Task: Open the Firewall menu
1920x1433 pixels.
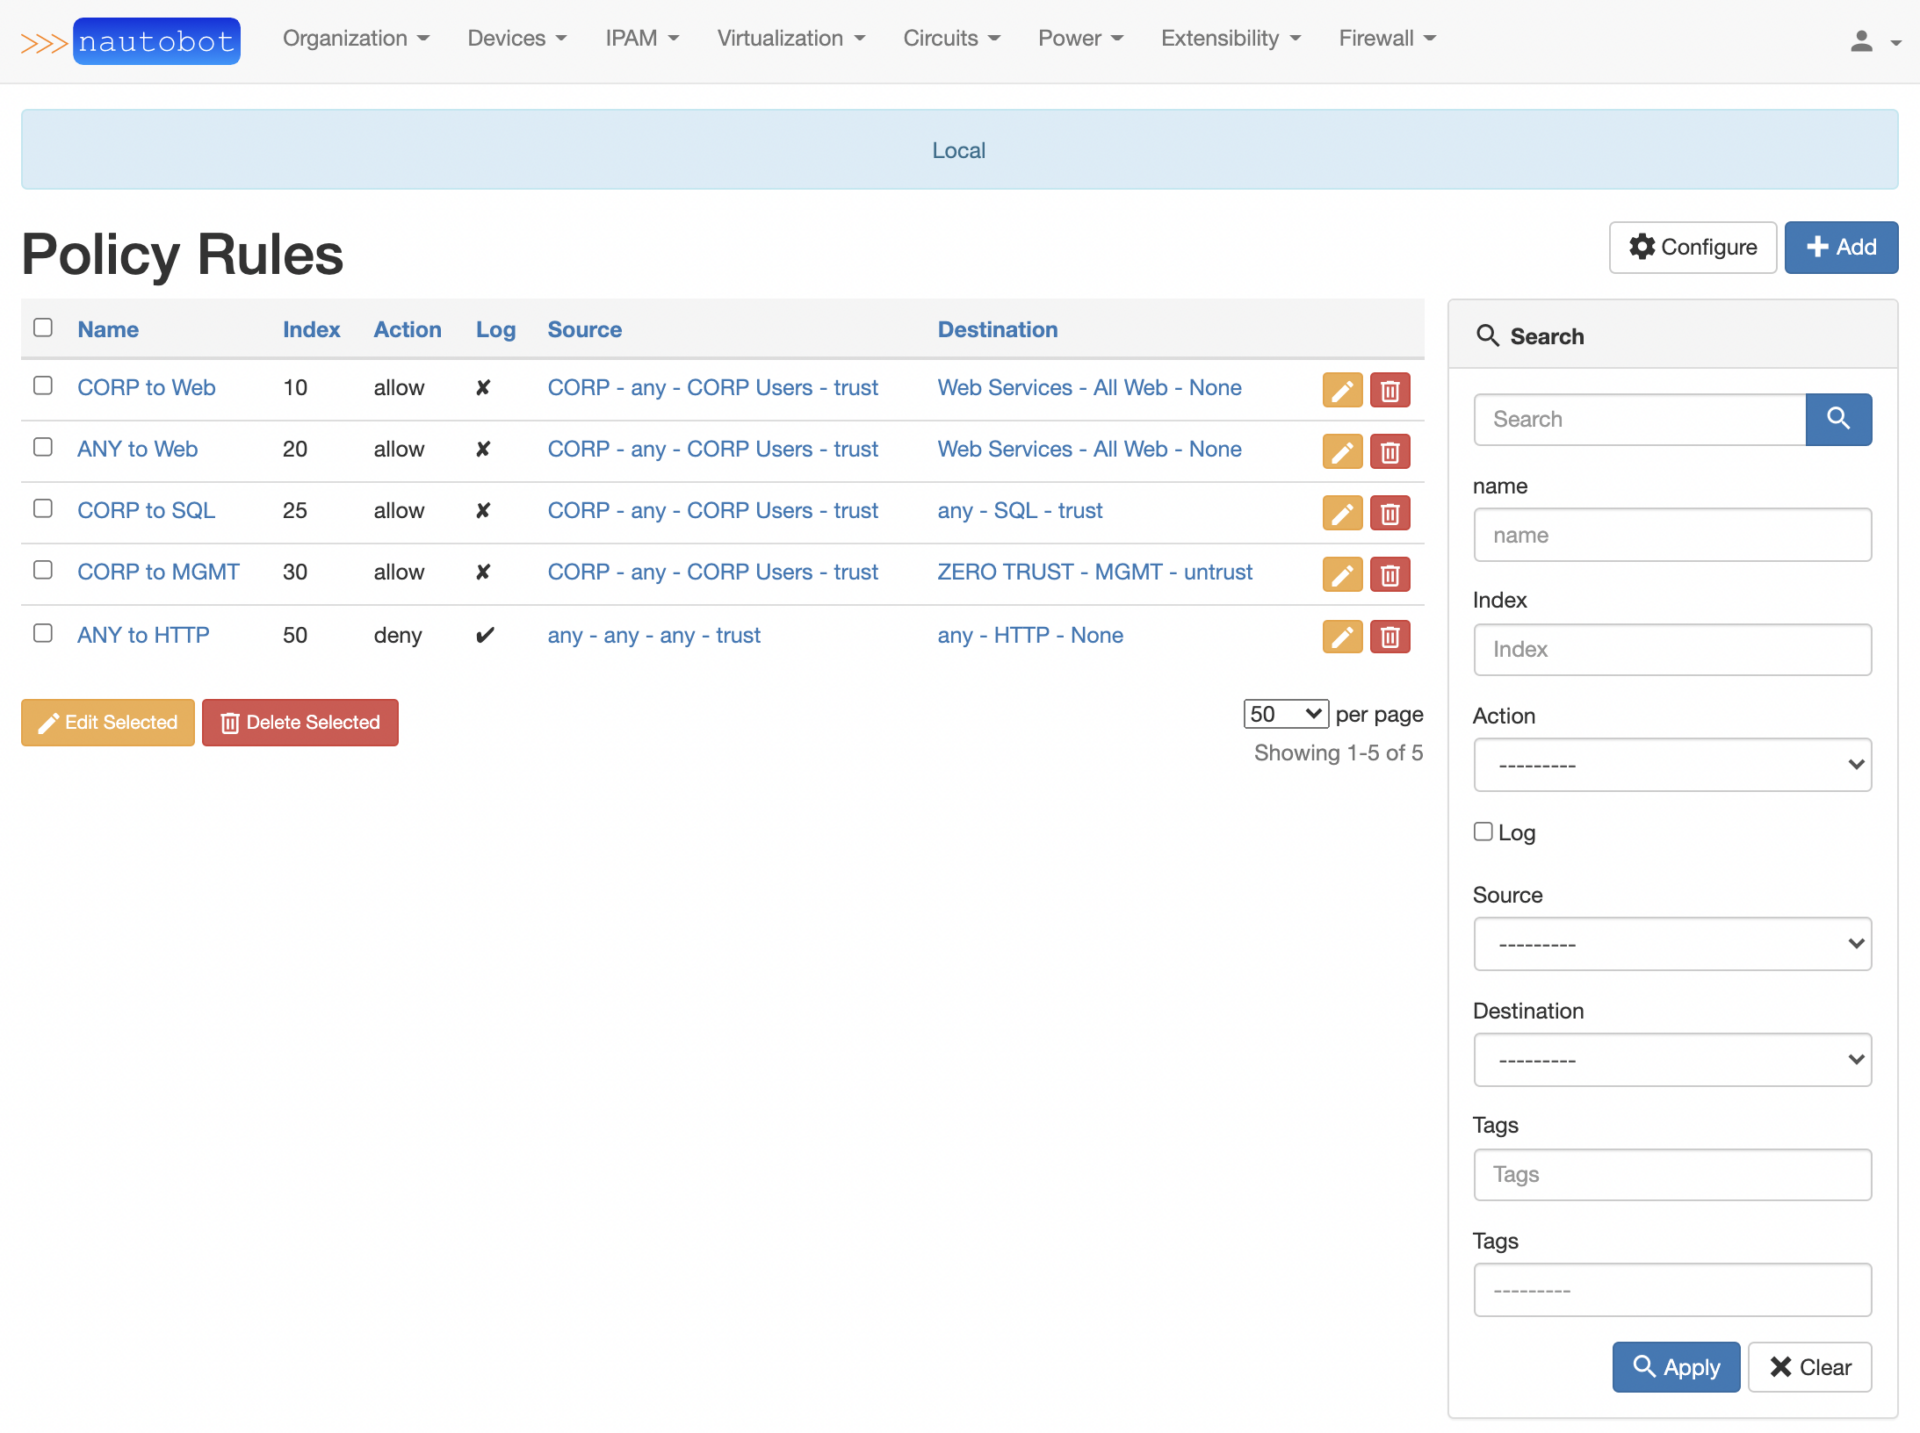Action: (1387, 39)
